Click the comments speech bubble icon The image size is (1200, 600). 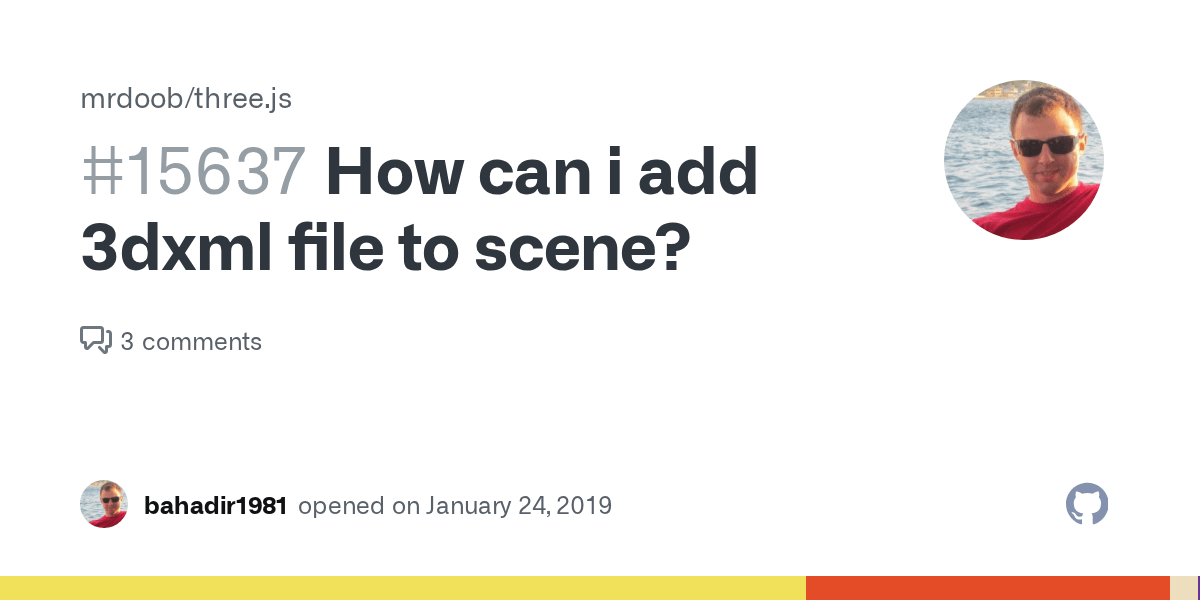coord(95,341)
